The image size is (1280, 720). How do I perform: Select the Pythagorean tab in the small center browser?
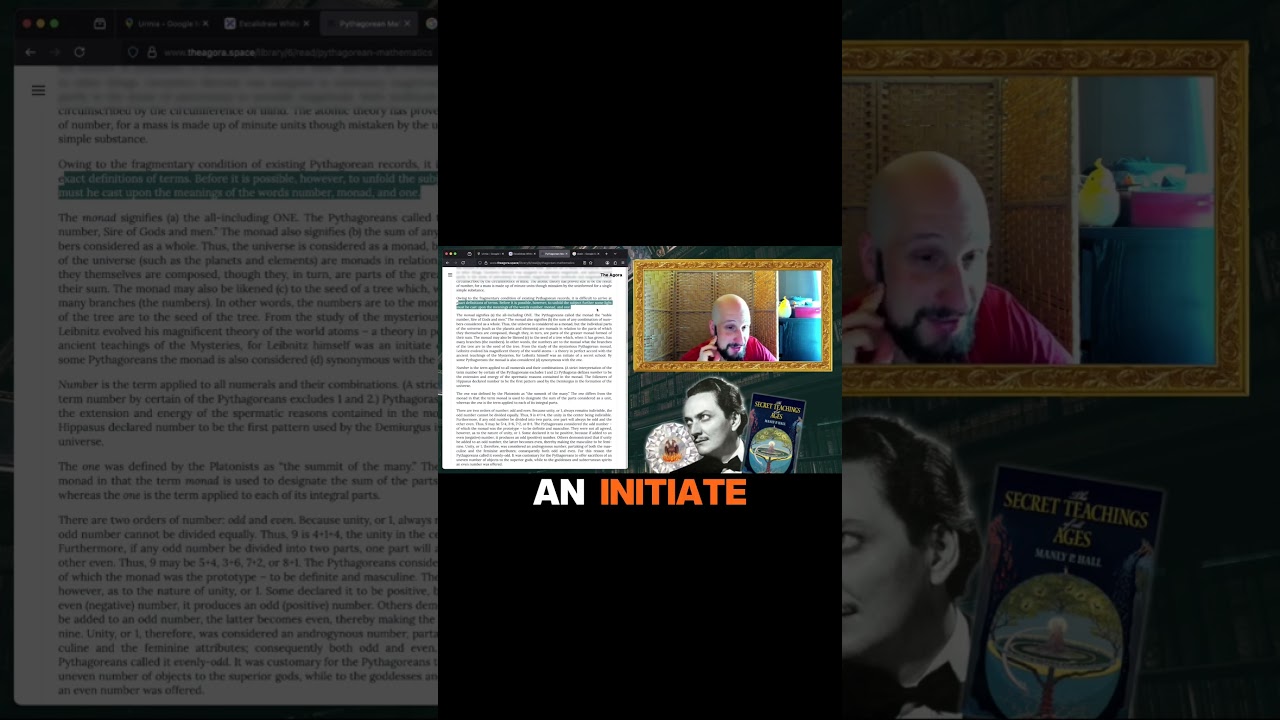click(553, 254)
